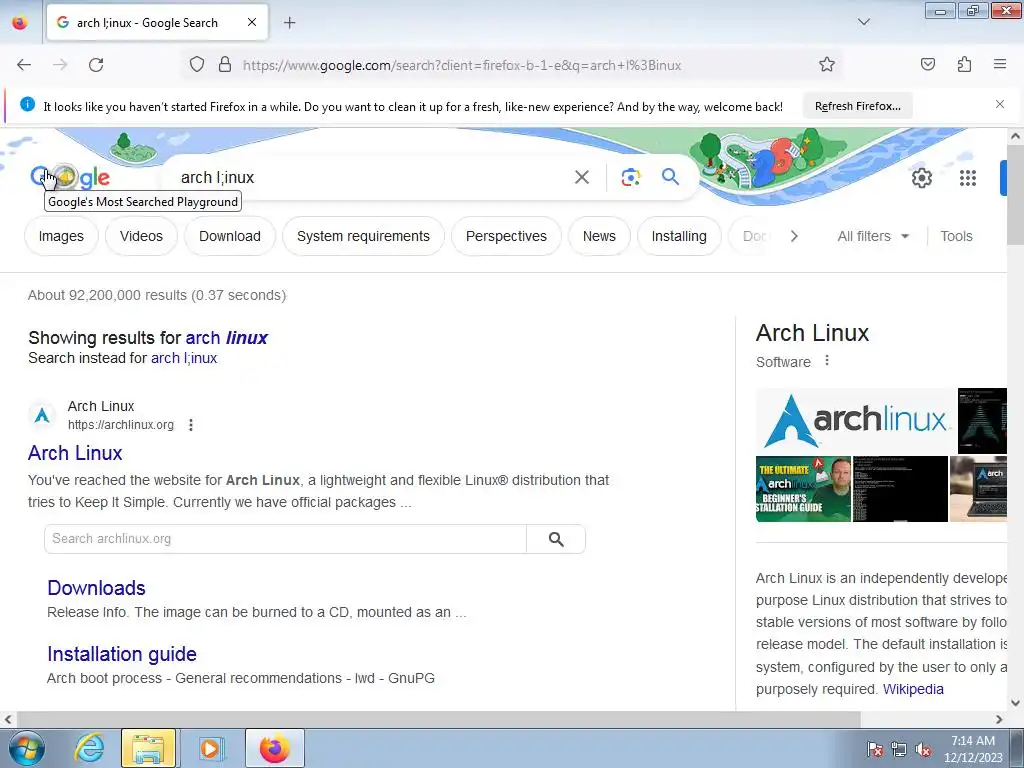
Task: Open options for archlinux.org result
Action: coord(191,425)
